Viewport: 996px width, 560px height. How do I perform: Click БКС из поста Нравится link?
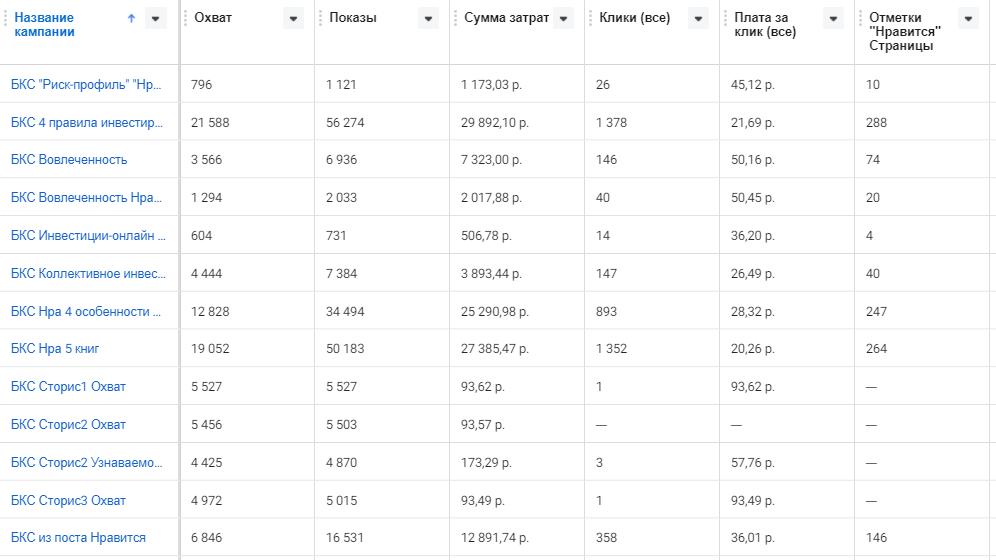tap(78, 538)
